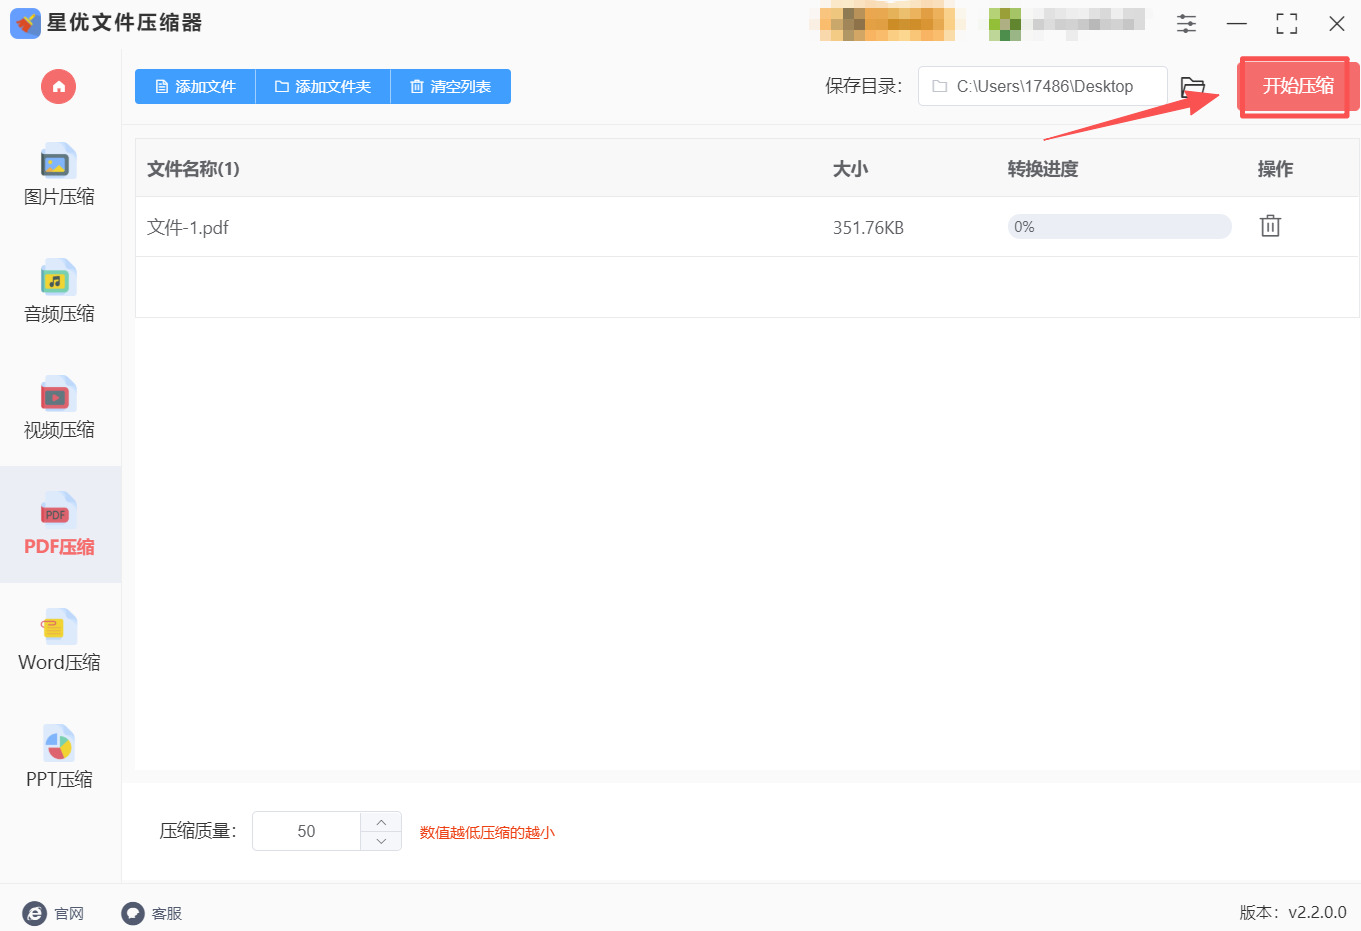The image size is (1361, 931).
Task: Open the settings sliders icon at top right
Action: coord(1186,23)
